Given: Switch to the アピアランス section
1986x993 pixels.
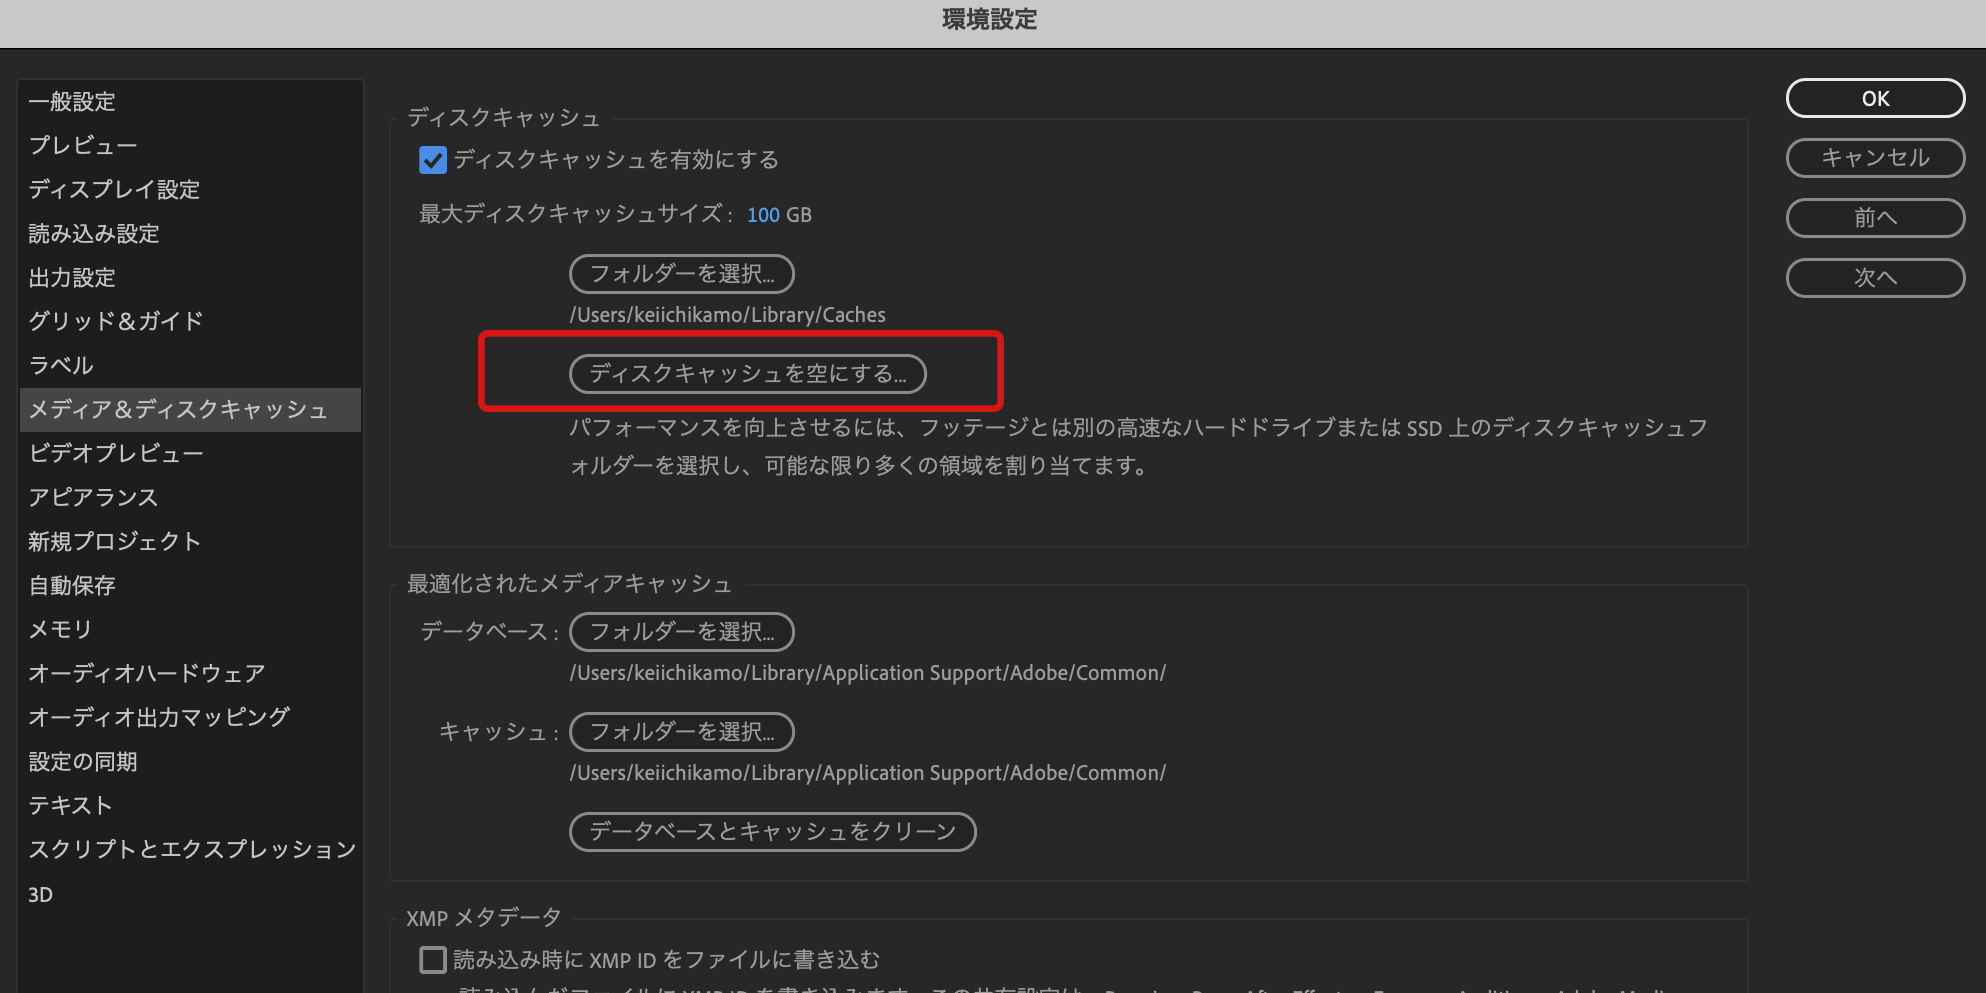Looking at the screenshot, I should click(92, 497).
